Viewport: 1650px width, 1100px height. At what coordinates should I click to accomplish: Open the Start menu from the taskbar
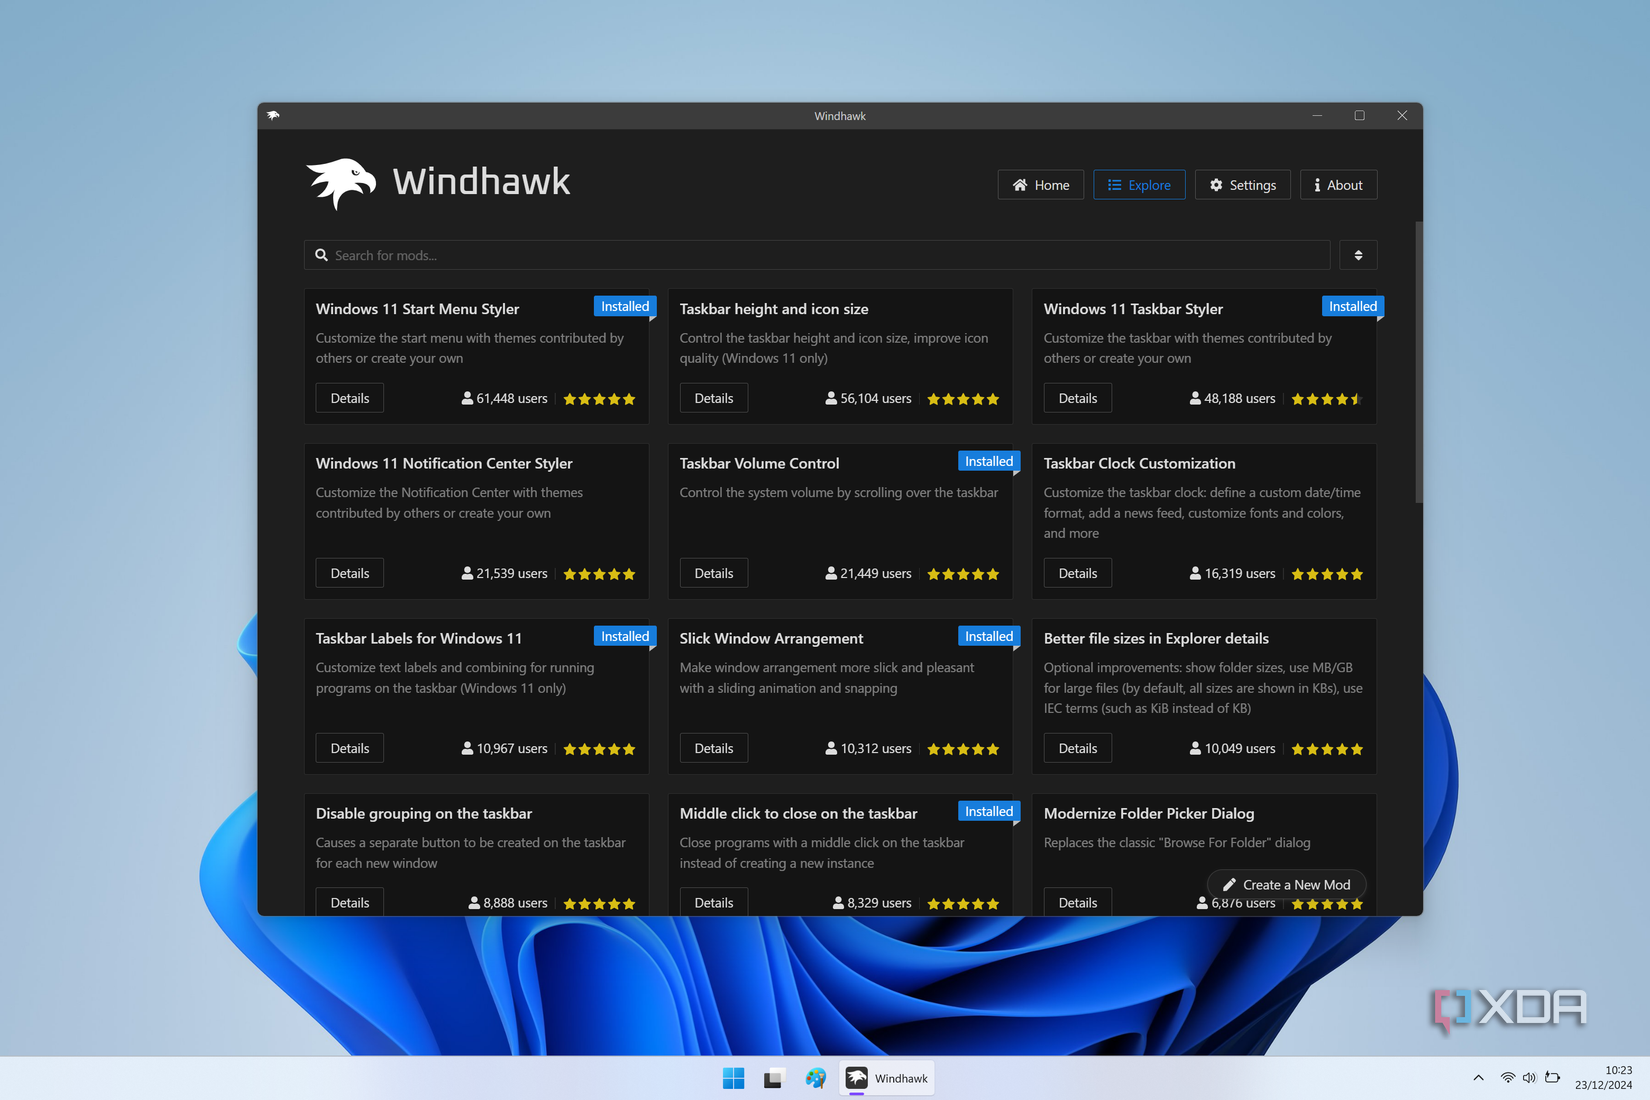pyautogui.click(x=733, y=1078)
